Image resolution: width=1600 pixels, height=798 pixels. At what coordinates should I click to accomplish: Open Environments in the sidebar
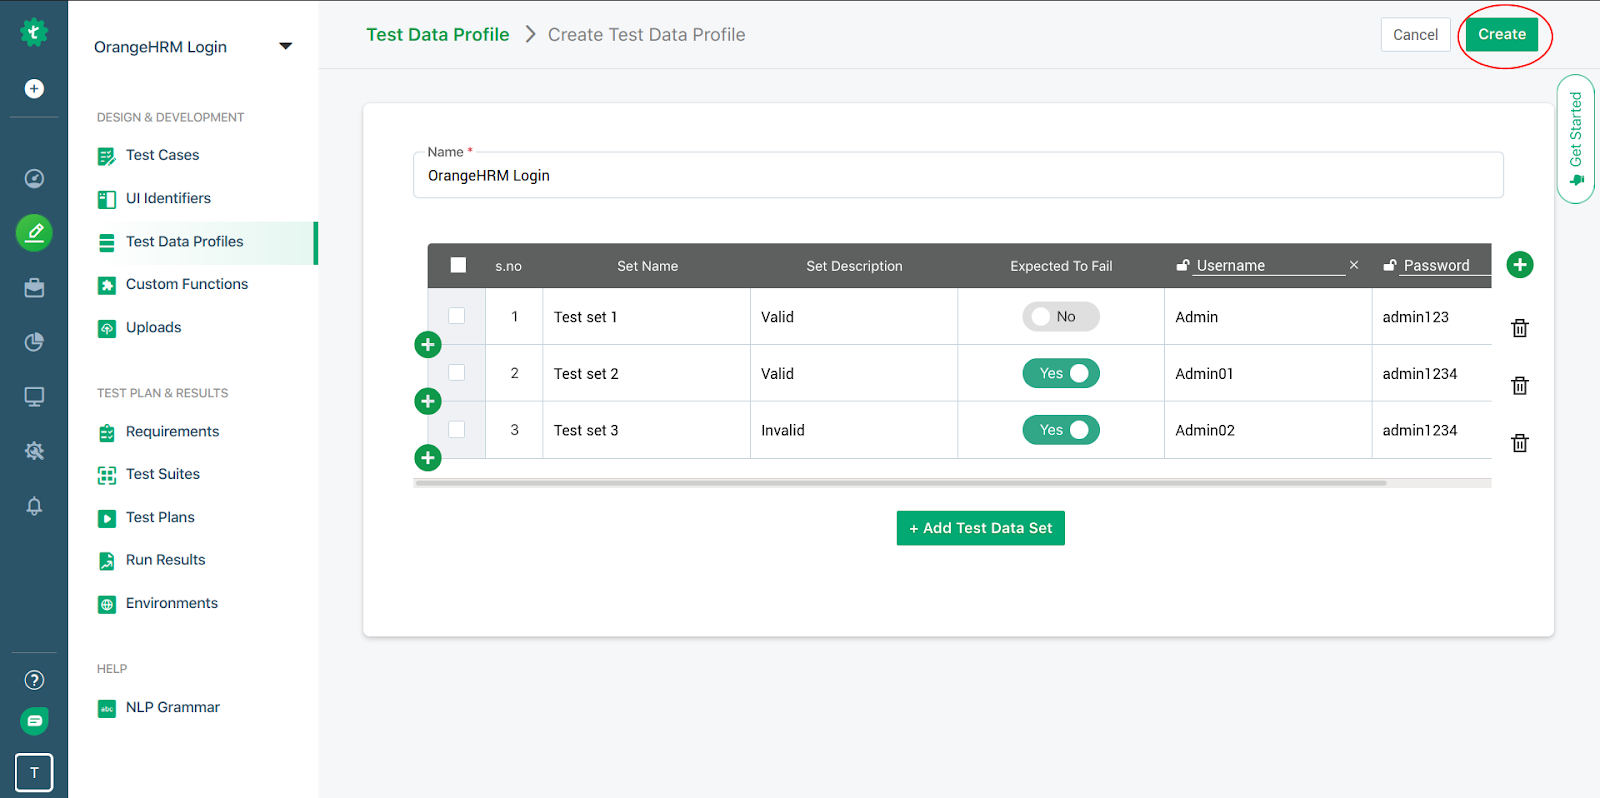[x=171, y=603]
